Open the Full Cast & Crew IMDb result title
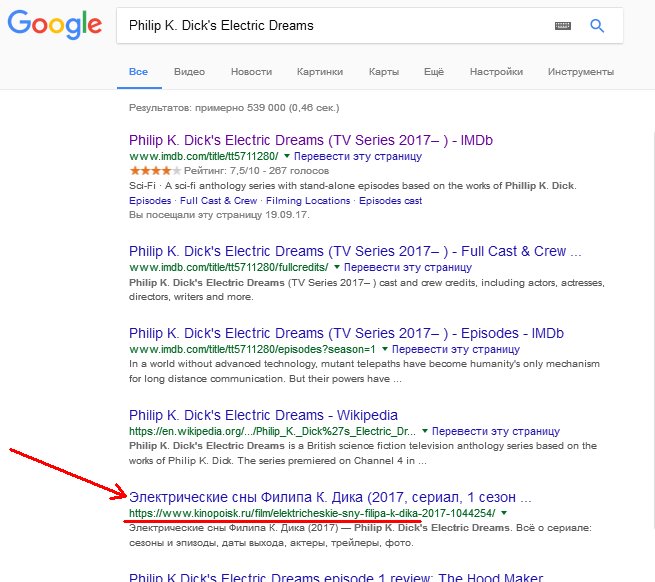Screen dimensions: 655x582 (x=355, y=251)
